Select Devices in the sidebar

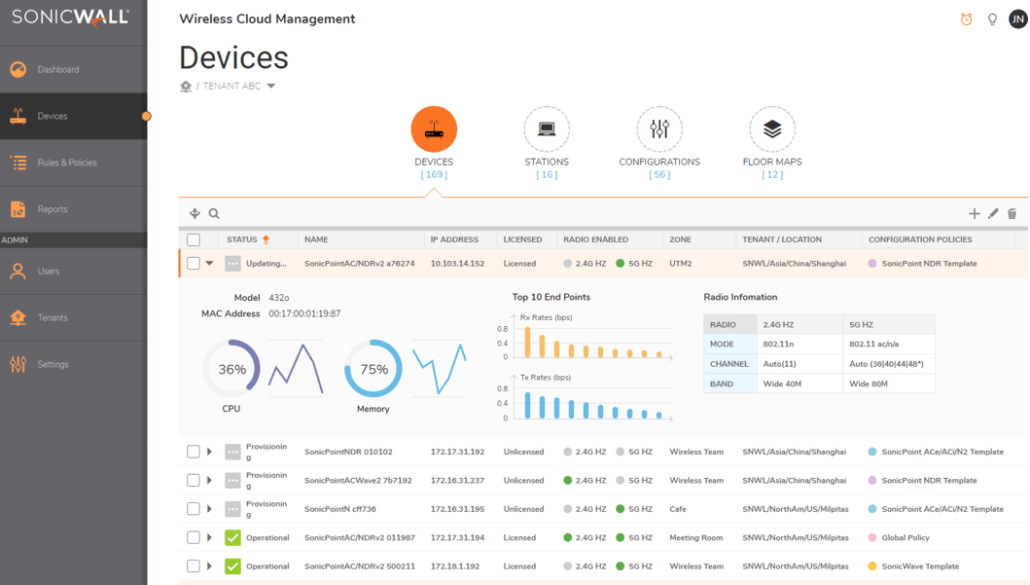tap(73, 116)
